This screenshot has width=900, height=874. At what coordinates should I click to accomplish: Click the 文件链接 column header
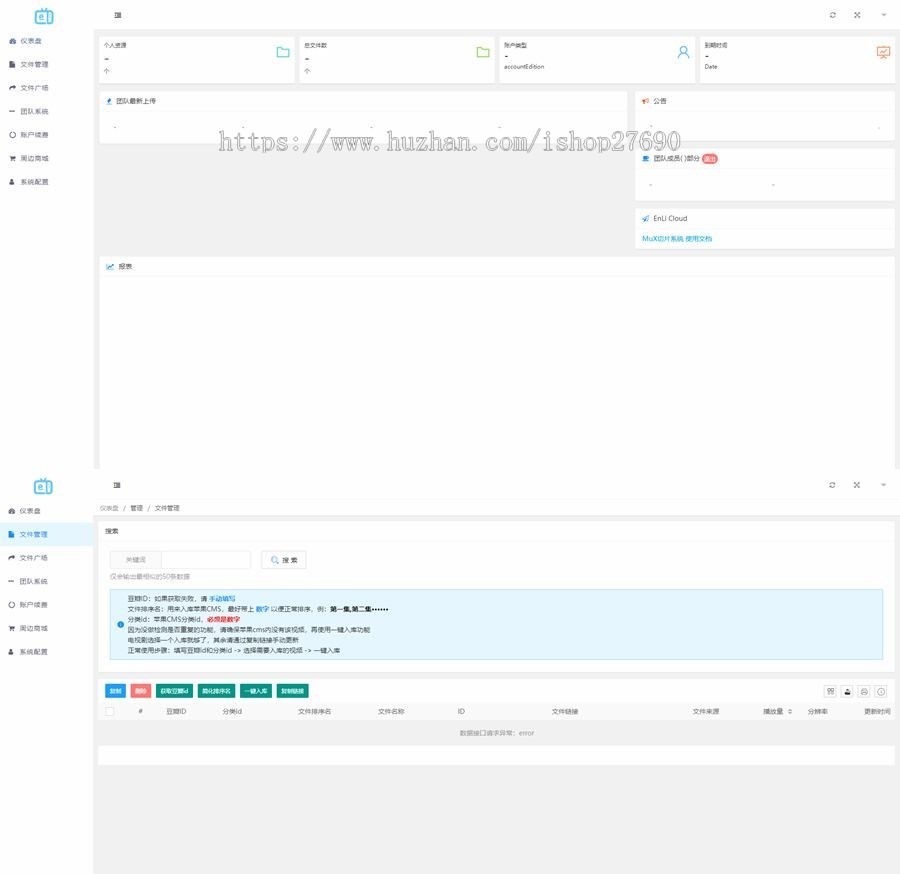coord(565,712)
